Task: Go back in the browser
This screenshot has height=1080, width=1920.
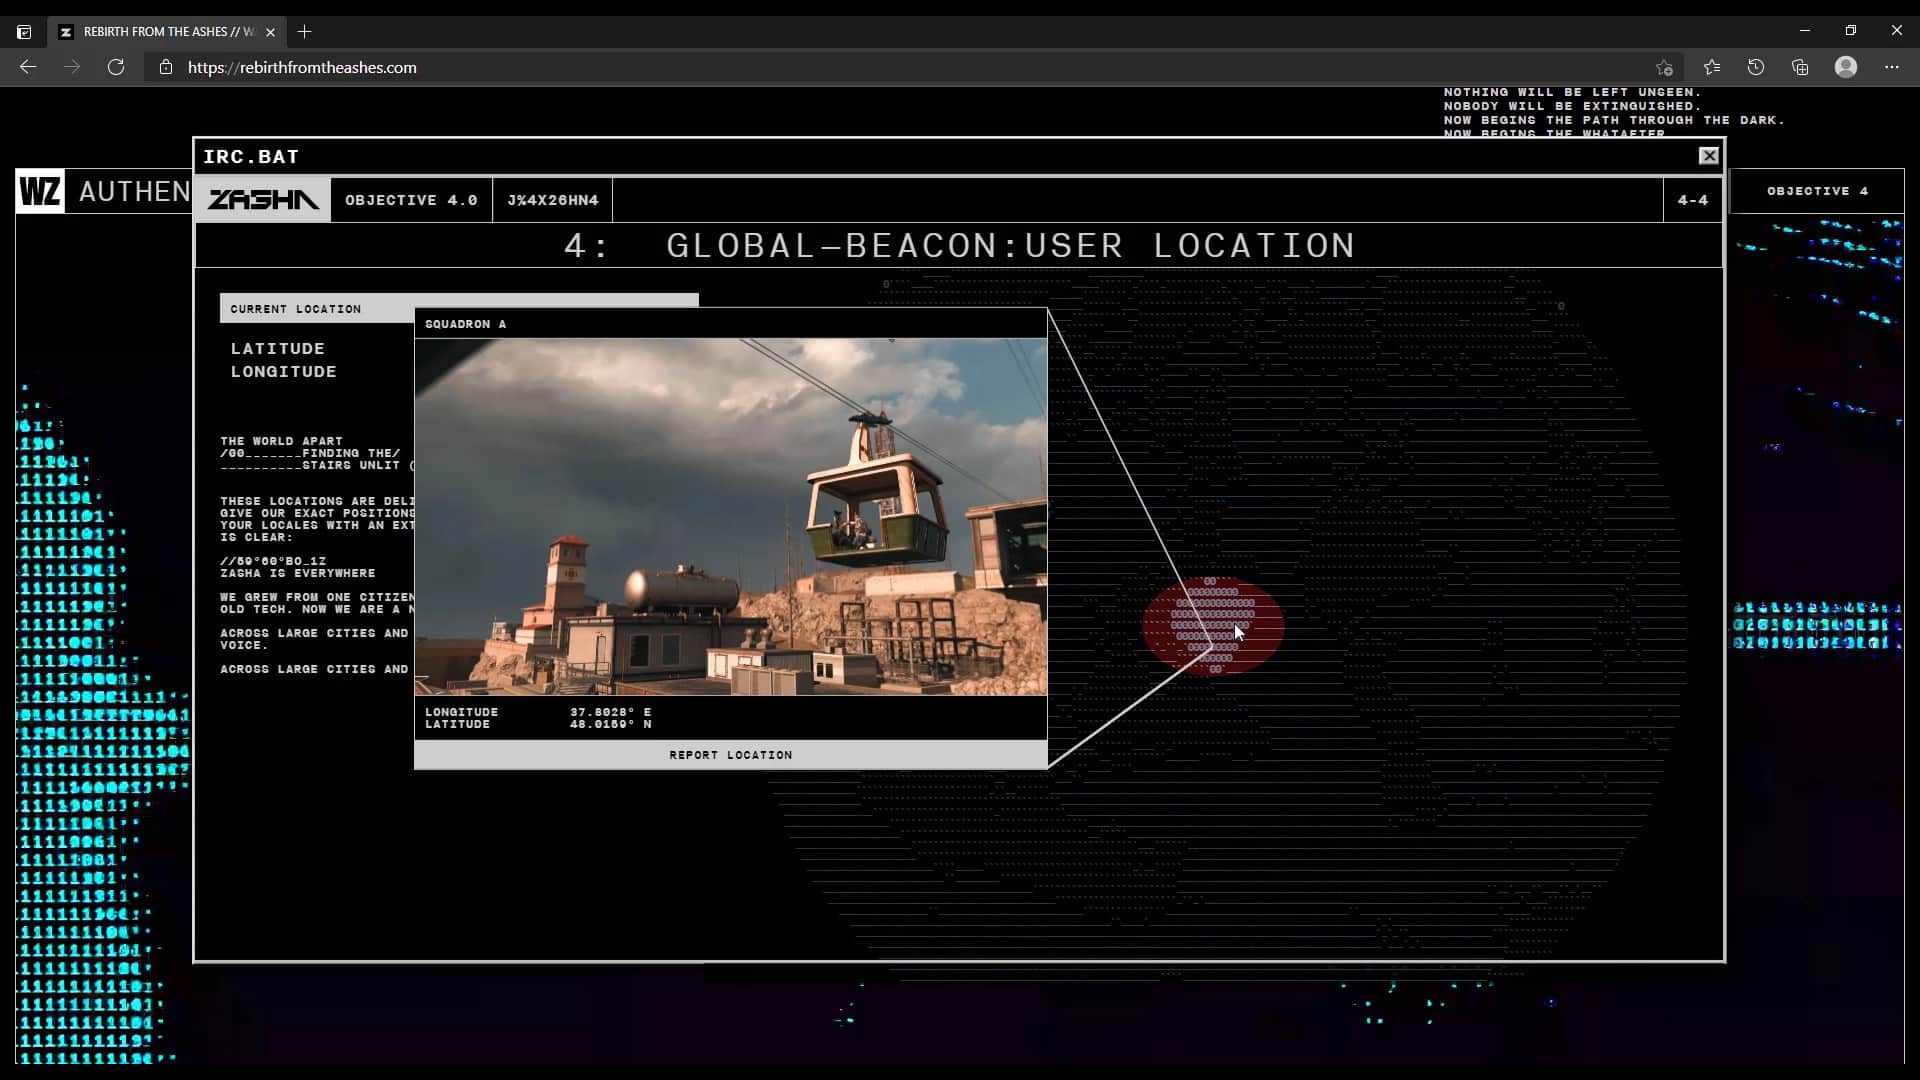Action: pos(28,67)
